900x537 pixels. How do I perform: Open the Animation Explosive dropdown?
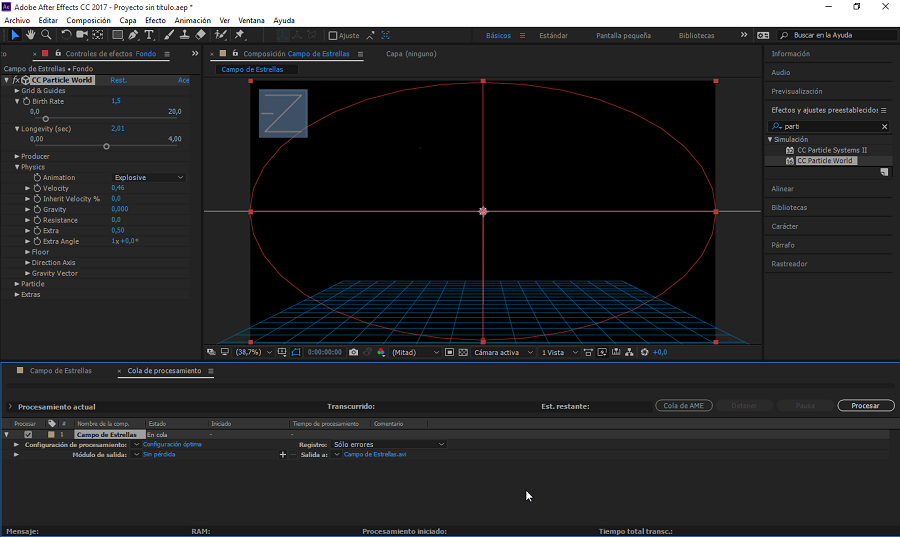click(149, 178)
